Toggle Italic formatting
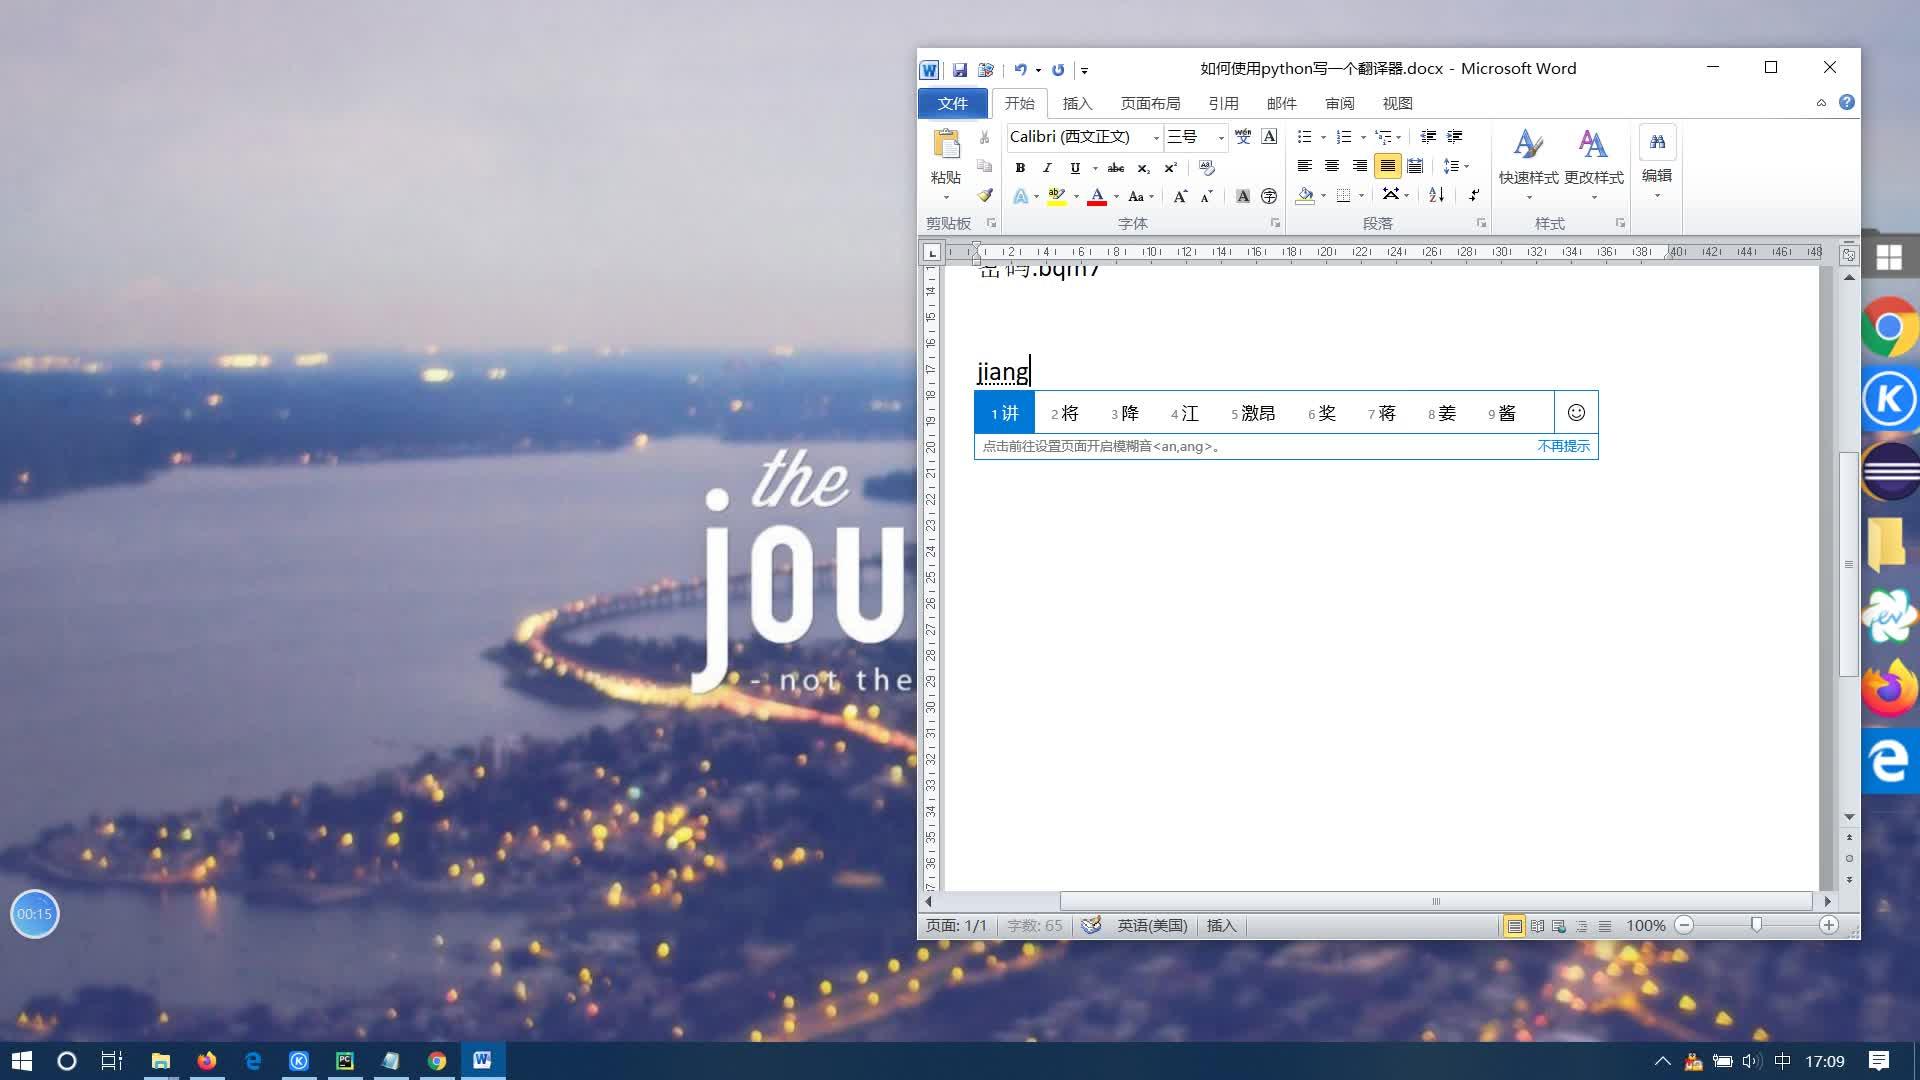 coord(1047,167)
